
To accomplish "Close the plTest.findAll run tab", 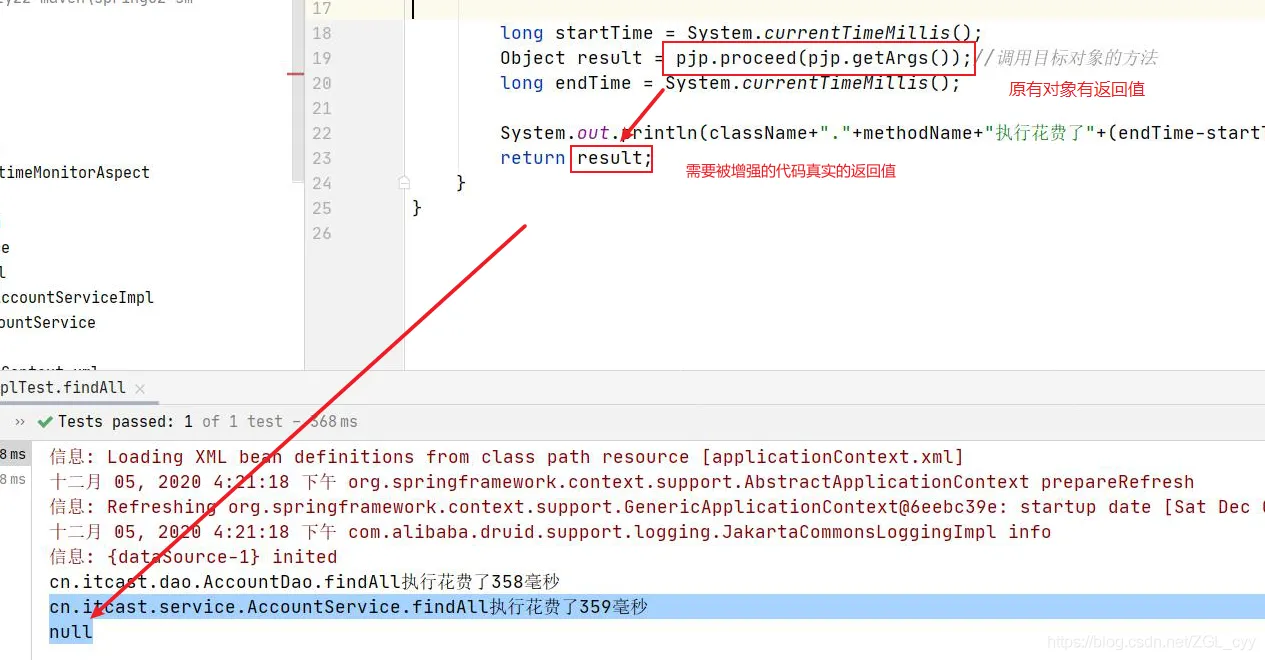I will pyautogui.click(x=139, y=389).
